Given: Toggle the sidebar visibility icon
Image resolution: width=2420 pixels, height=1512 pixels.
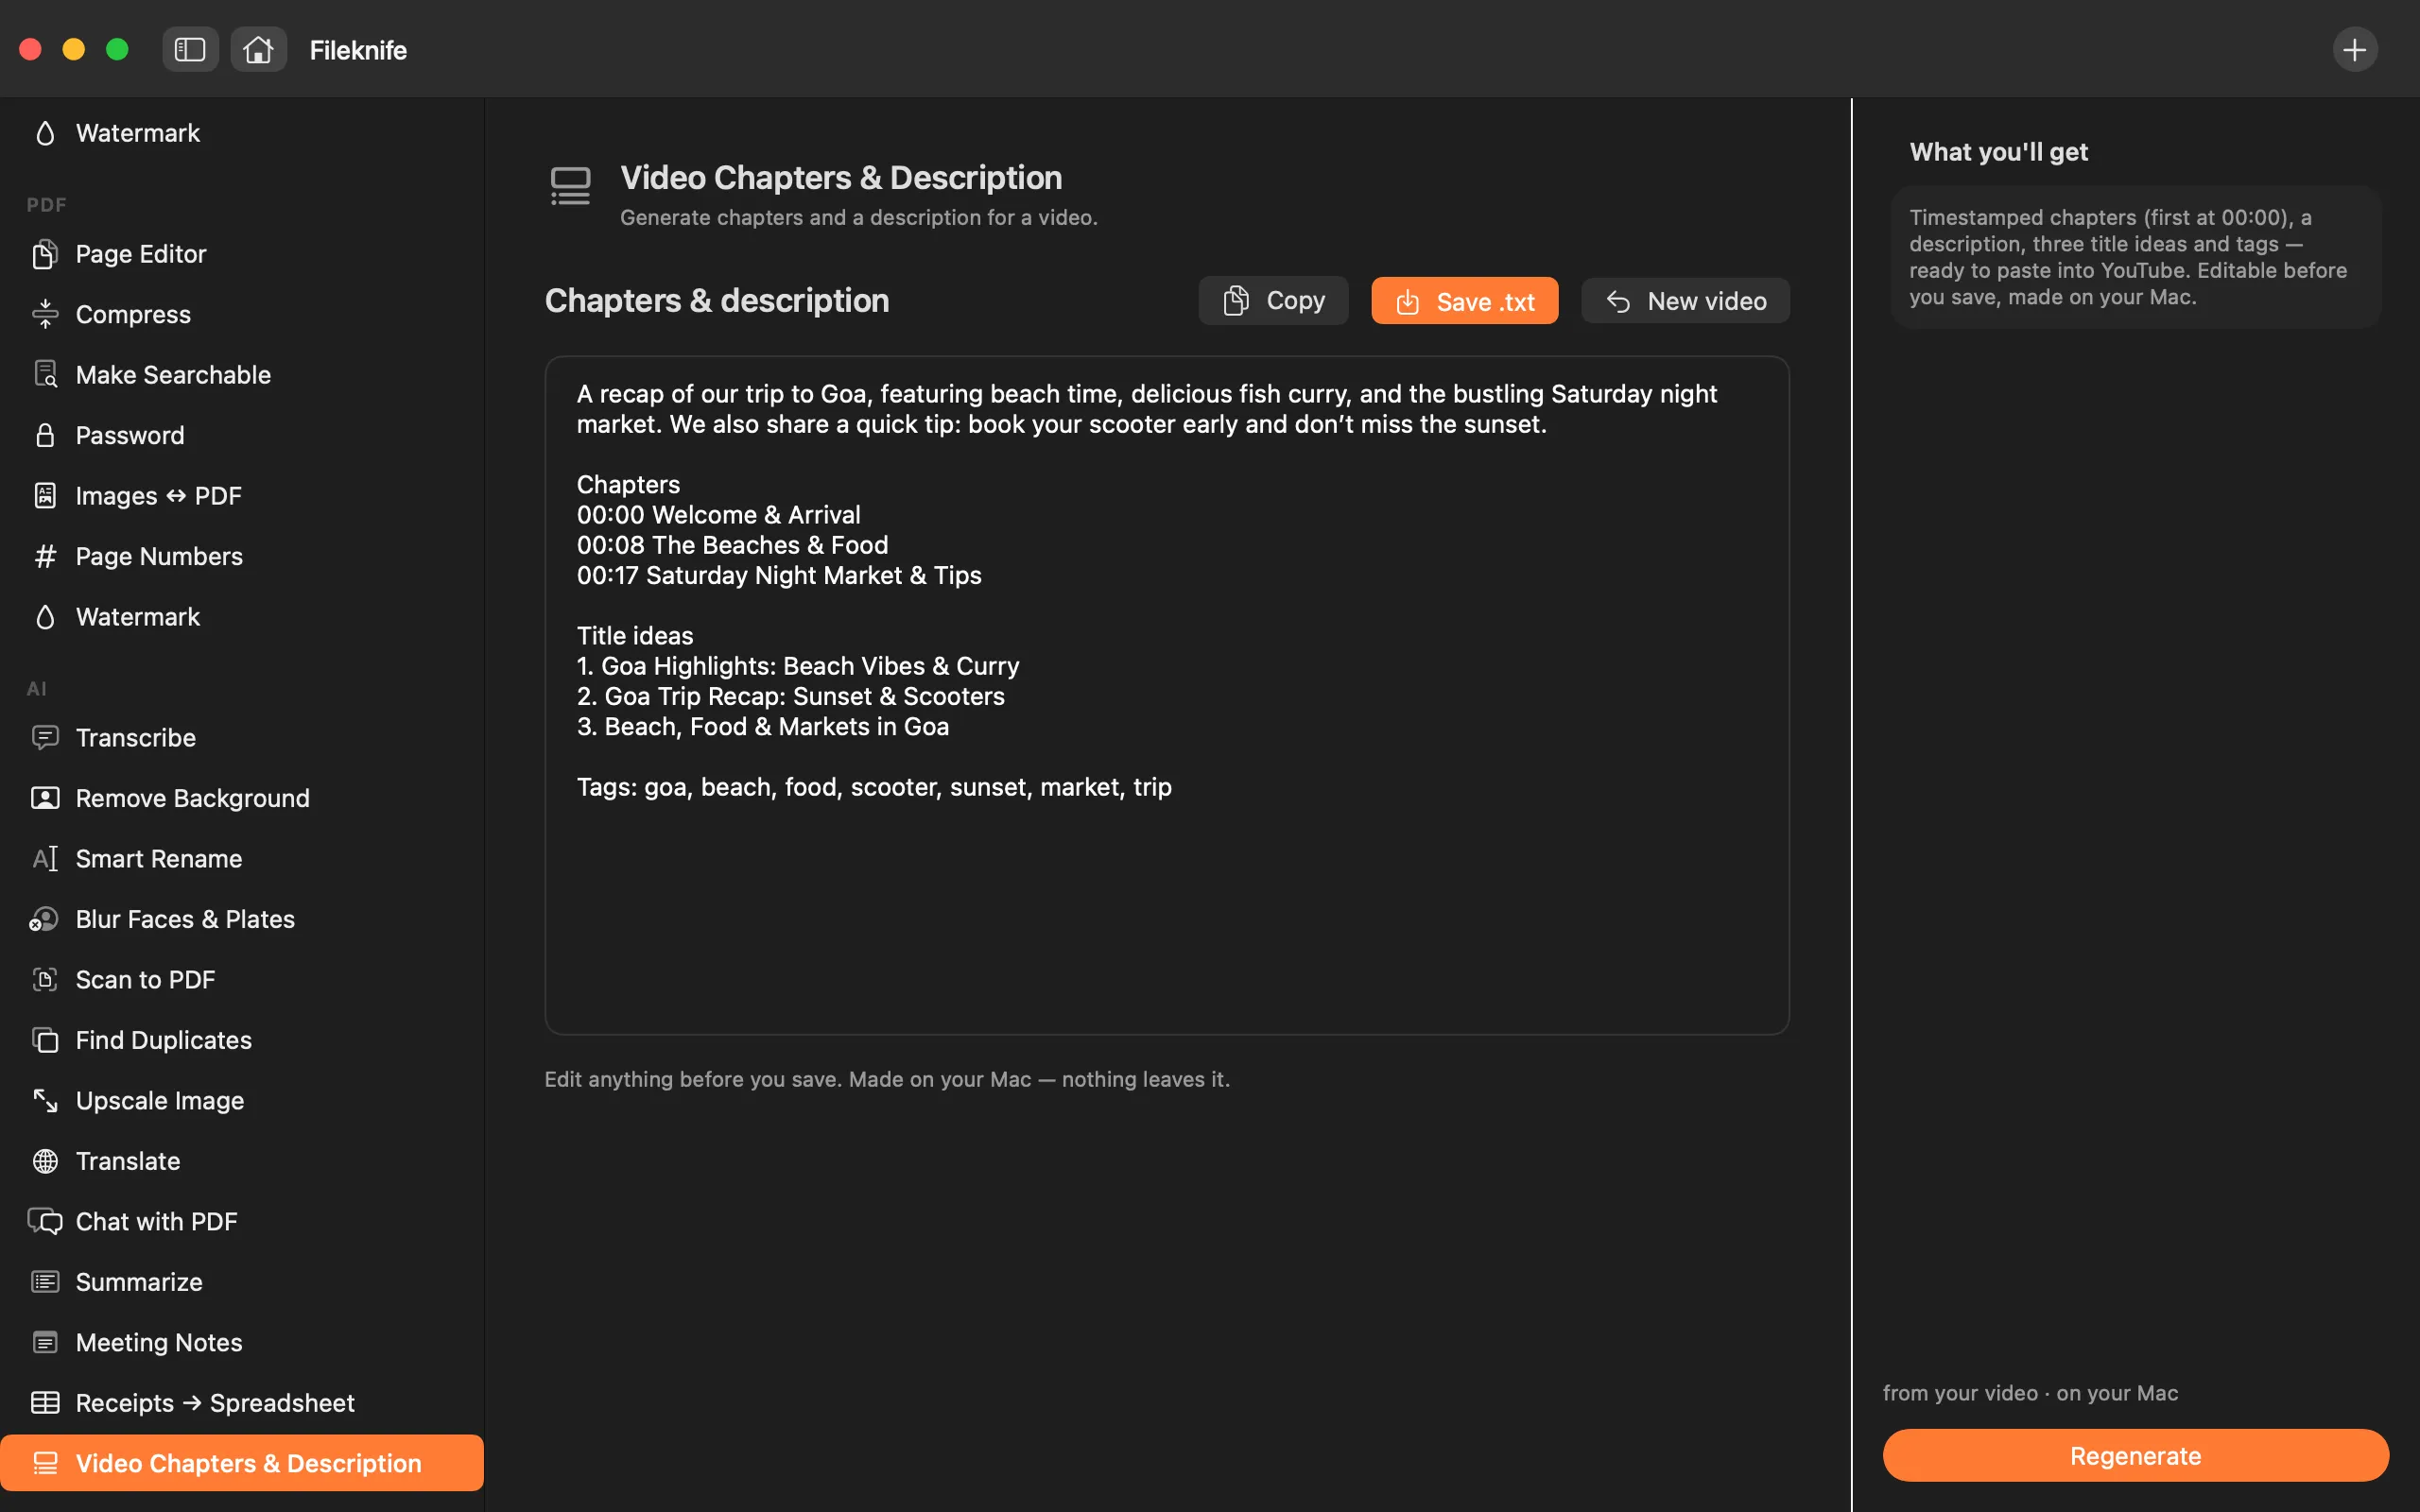Looking at the screenshot, I should click(190, 49).
